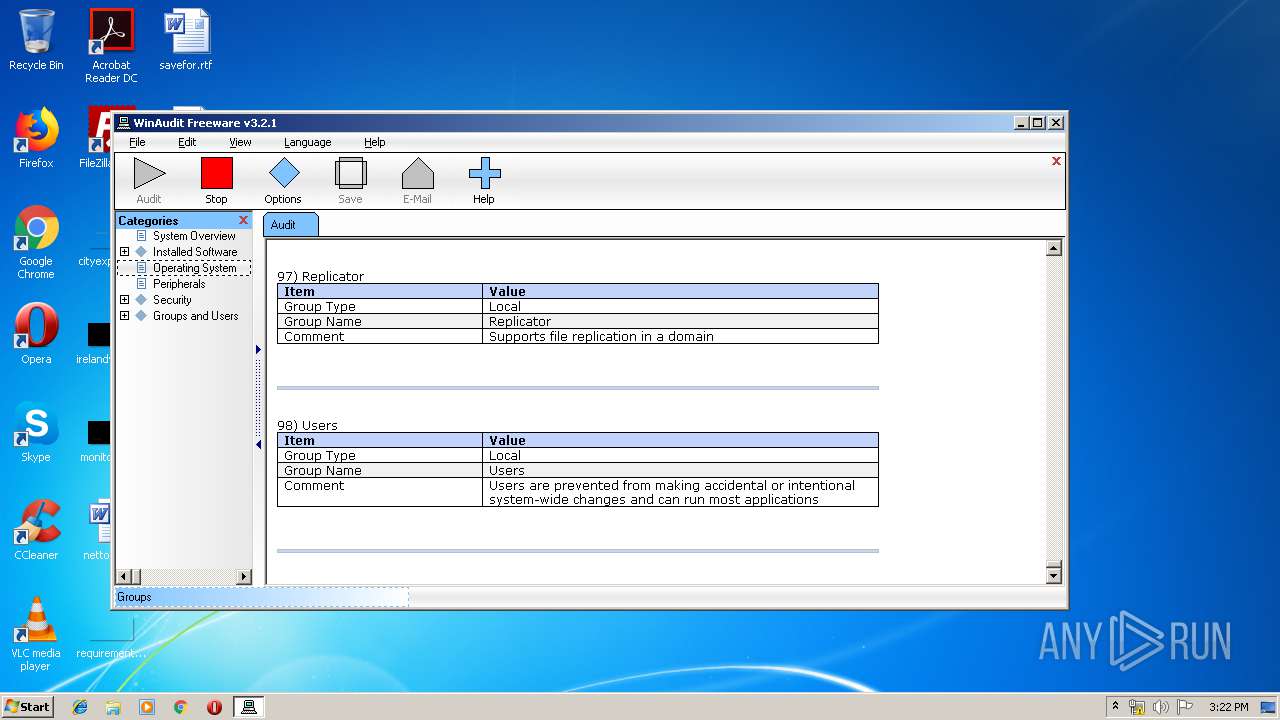Click Users comment value cell
This screenshot has width=1280, height=720.
click(680, 493)
